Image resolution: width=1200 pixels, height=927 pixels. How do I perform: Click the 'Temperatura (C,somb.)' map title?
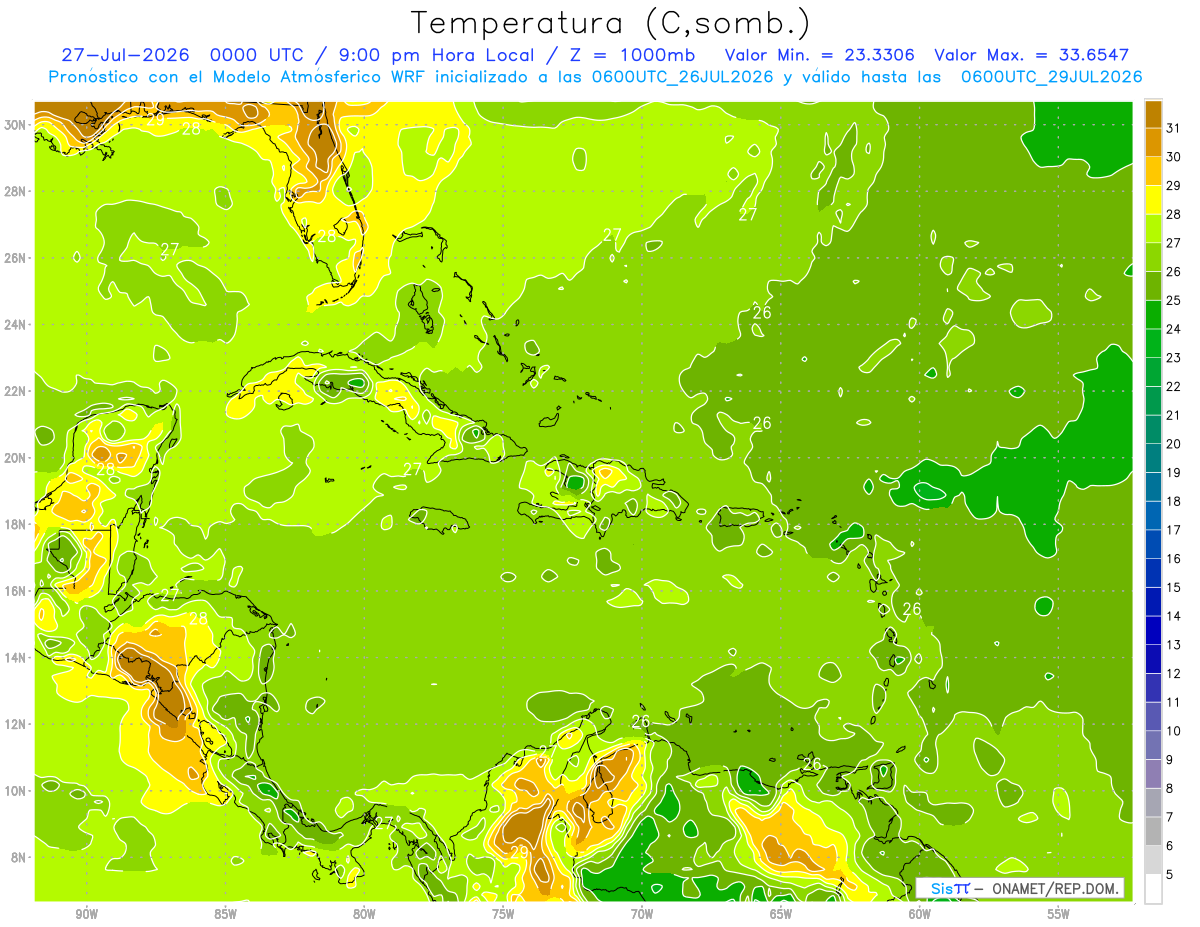(x=610, y=23)
